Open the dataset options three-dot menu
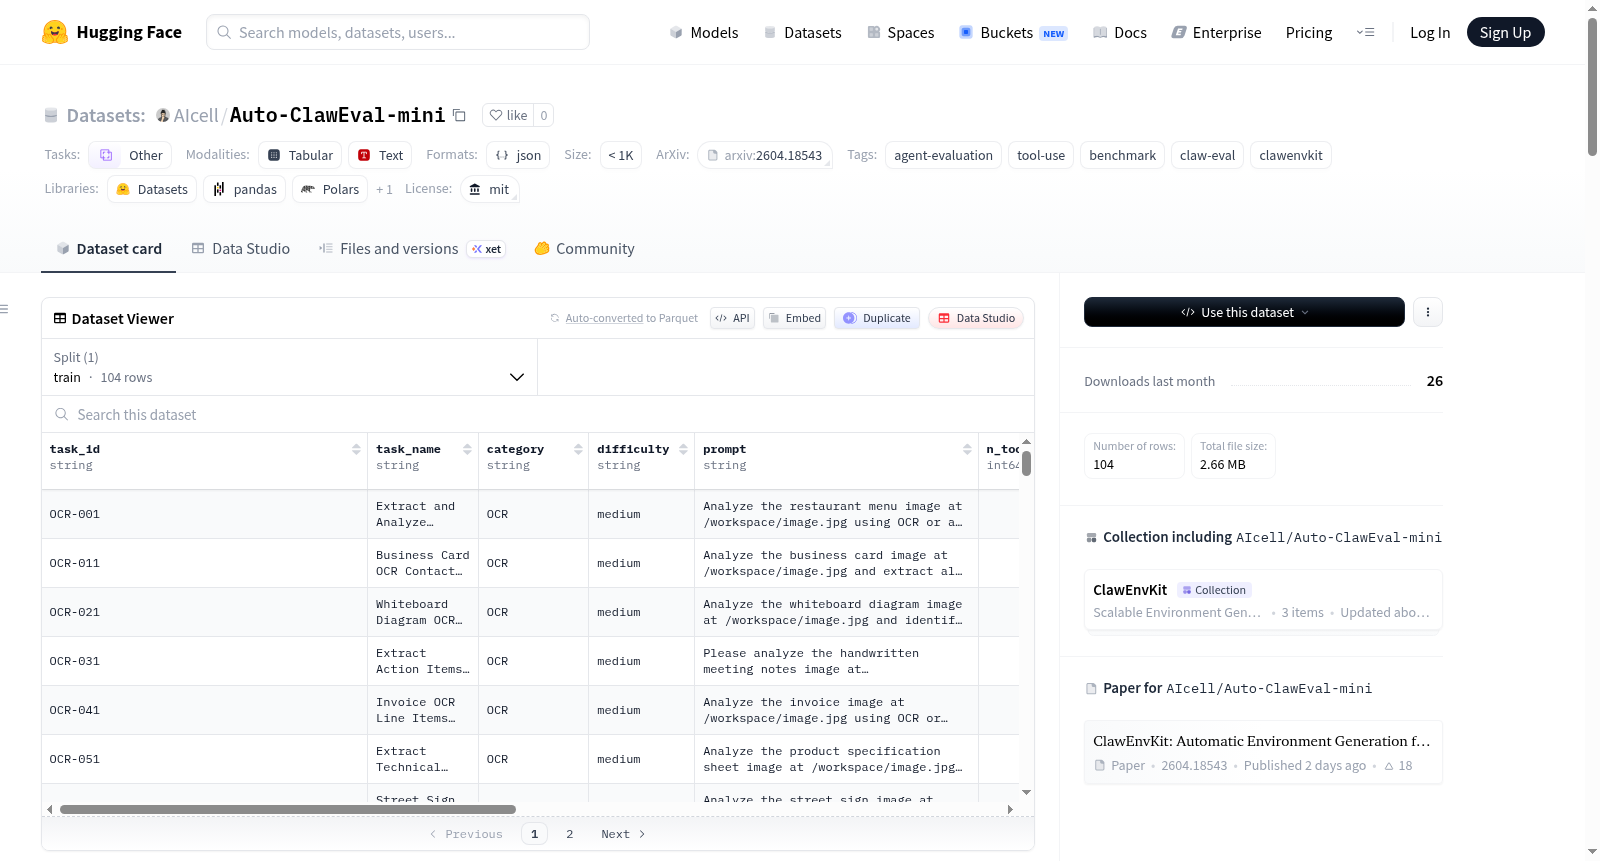Image resolution: width=1600 pixels, height=861 pixels. pyautogui.click(x=1428, y=312)
